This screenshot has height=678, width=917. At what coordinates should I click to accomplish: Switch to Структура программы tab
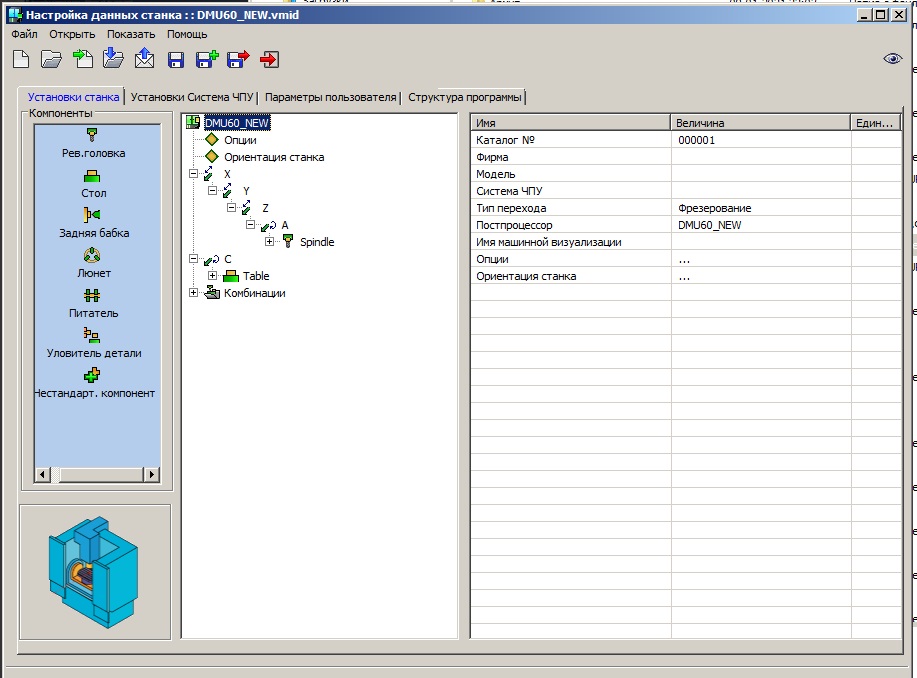pyautogui.click(x=464, y=97)
